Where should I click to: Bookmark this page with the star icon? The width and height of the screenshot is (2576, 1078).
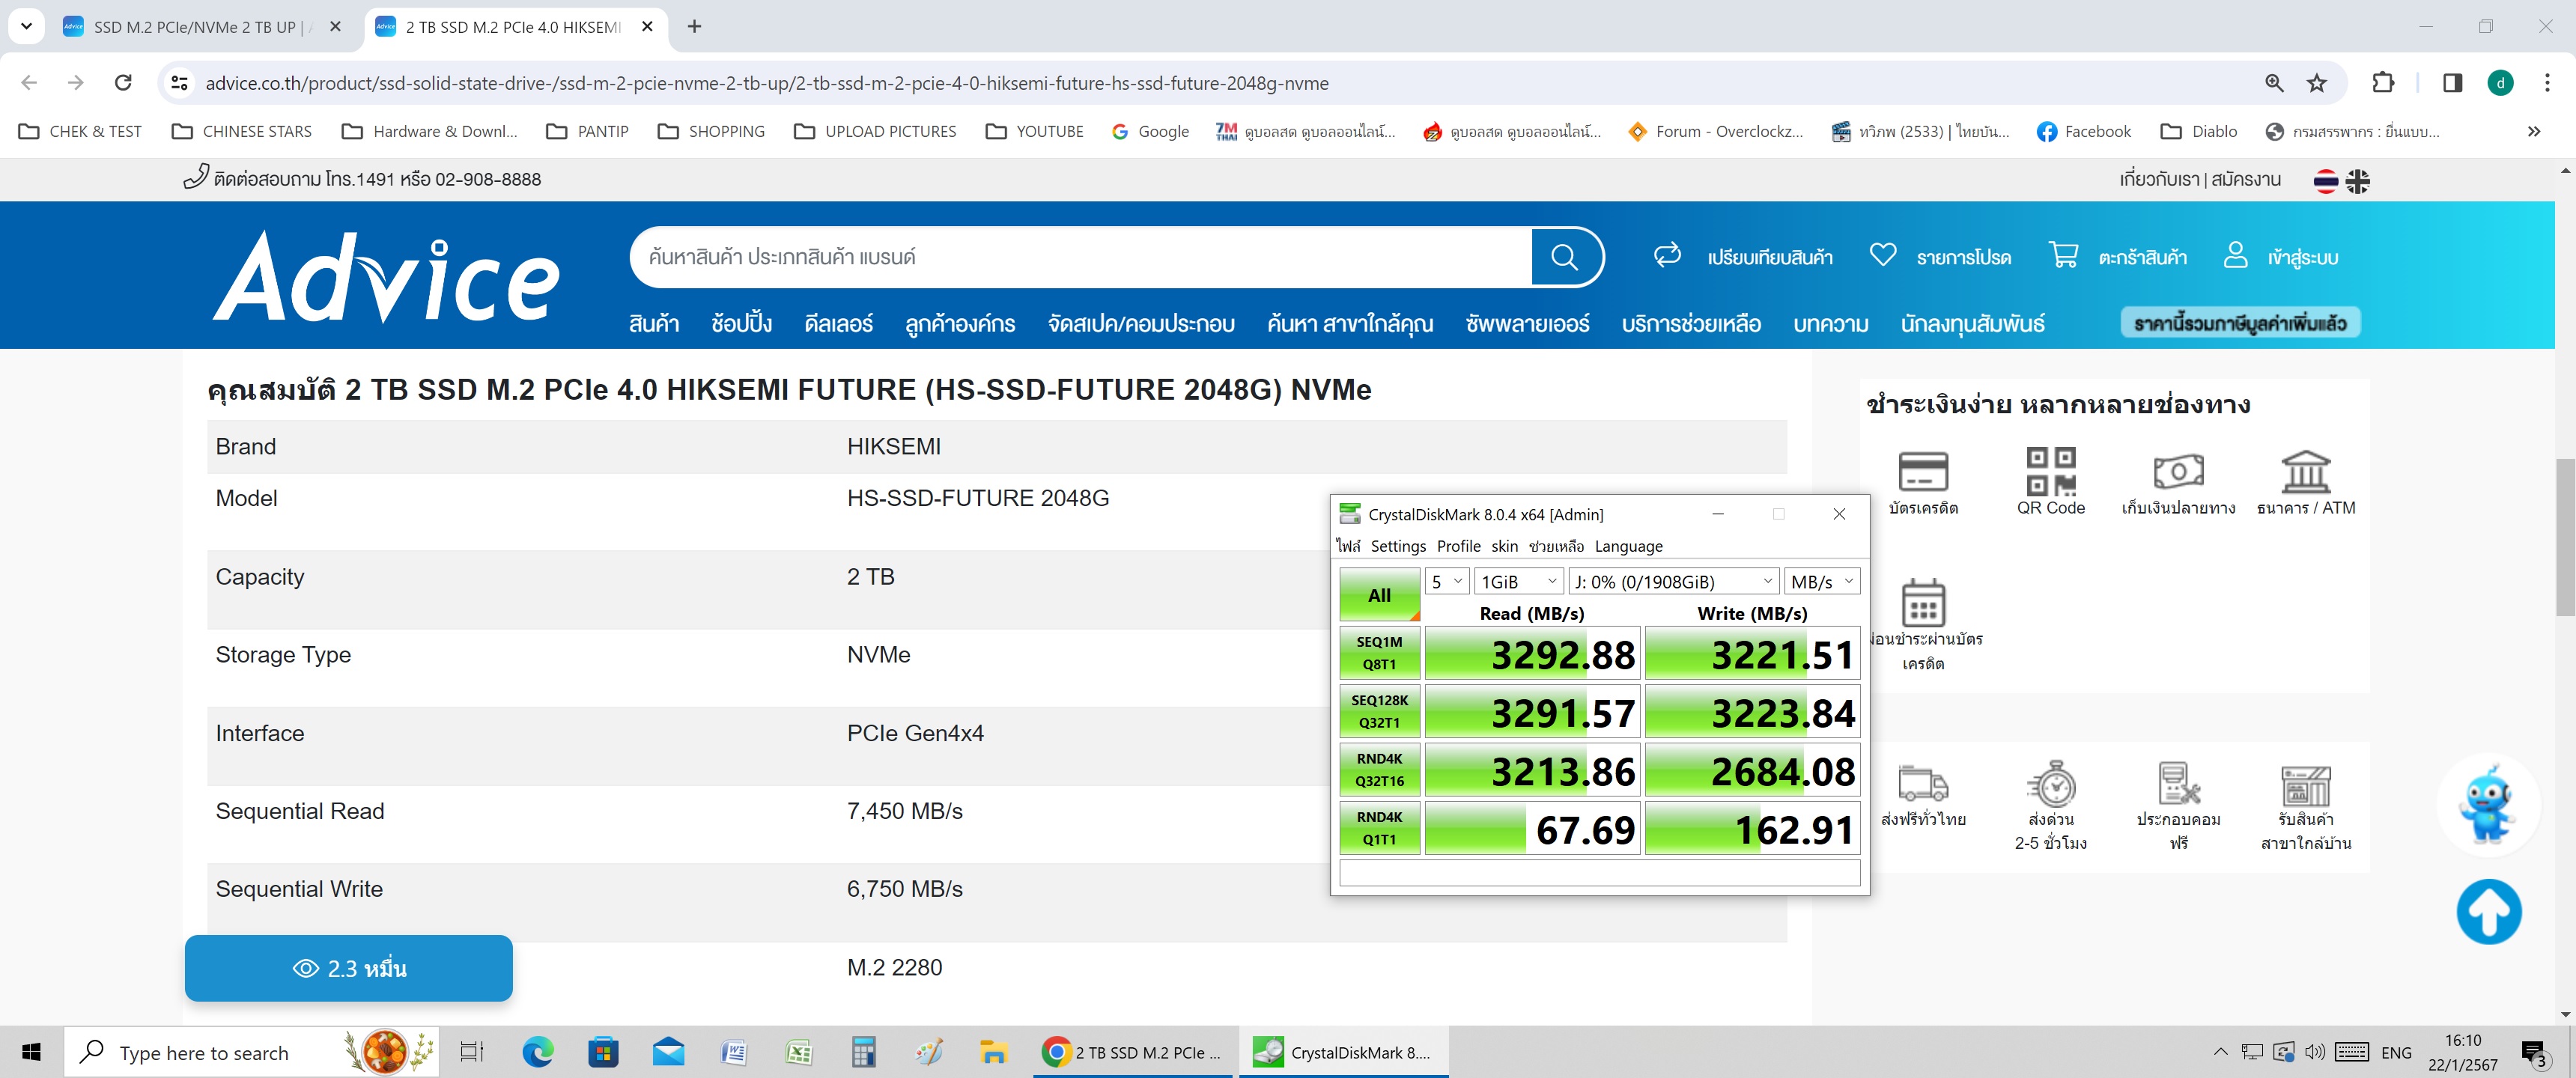[x=2317, y=83]
